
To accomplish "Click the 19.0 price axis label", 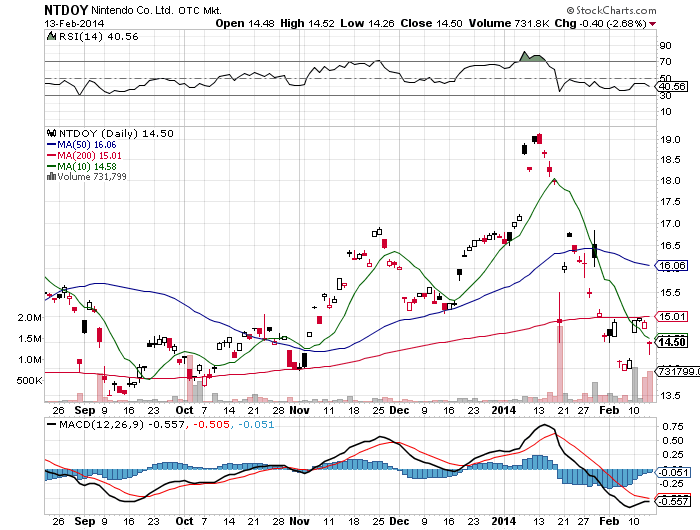I will click(670, 140).
